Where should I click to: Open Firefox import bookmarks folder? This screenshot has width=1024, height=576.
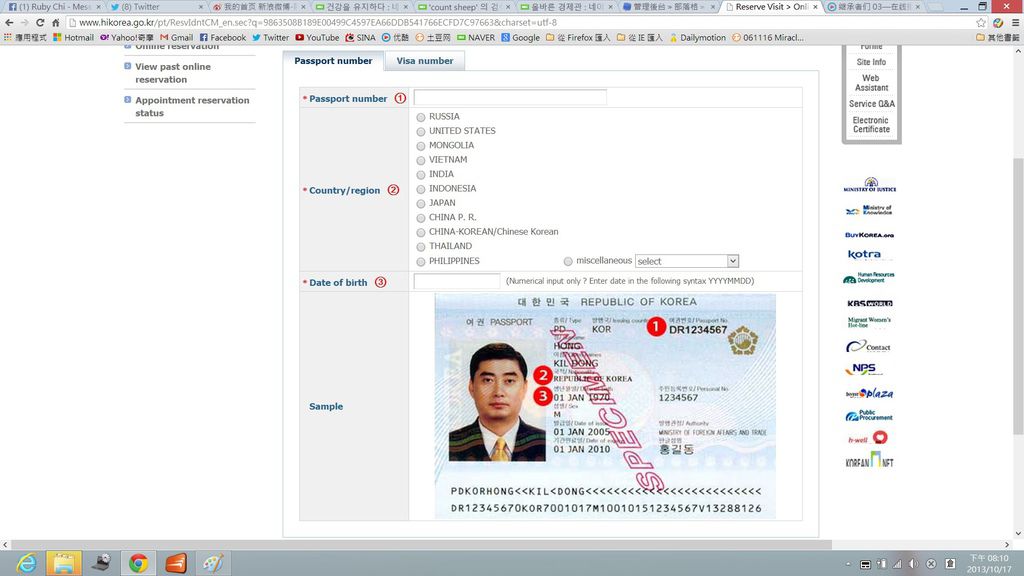[x=578, y=37]
